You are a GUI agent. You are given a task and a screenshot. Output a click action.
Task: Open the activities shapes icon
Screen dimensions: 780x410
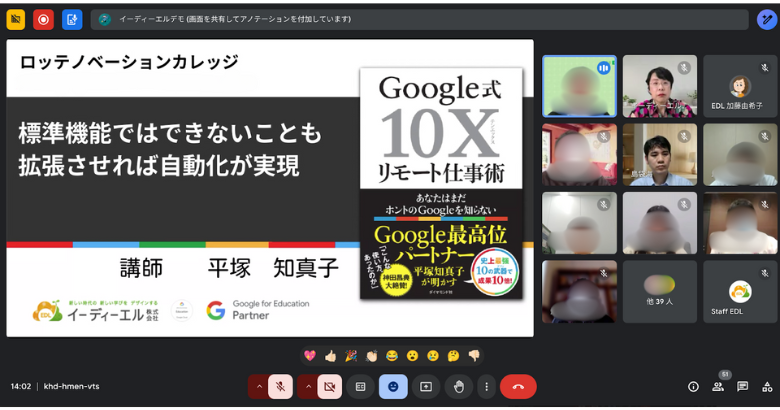[x=767, y=387]
